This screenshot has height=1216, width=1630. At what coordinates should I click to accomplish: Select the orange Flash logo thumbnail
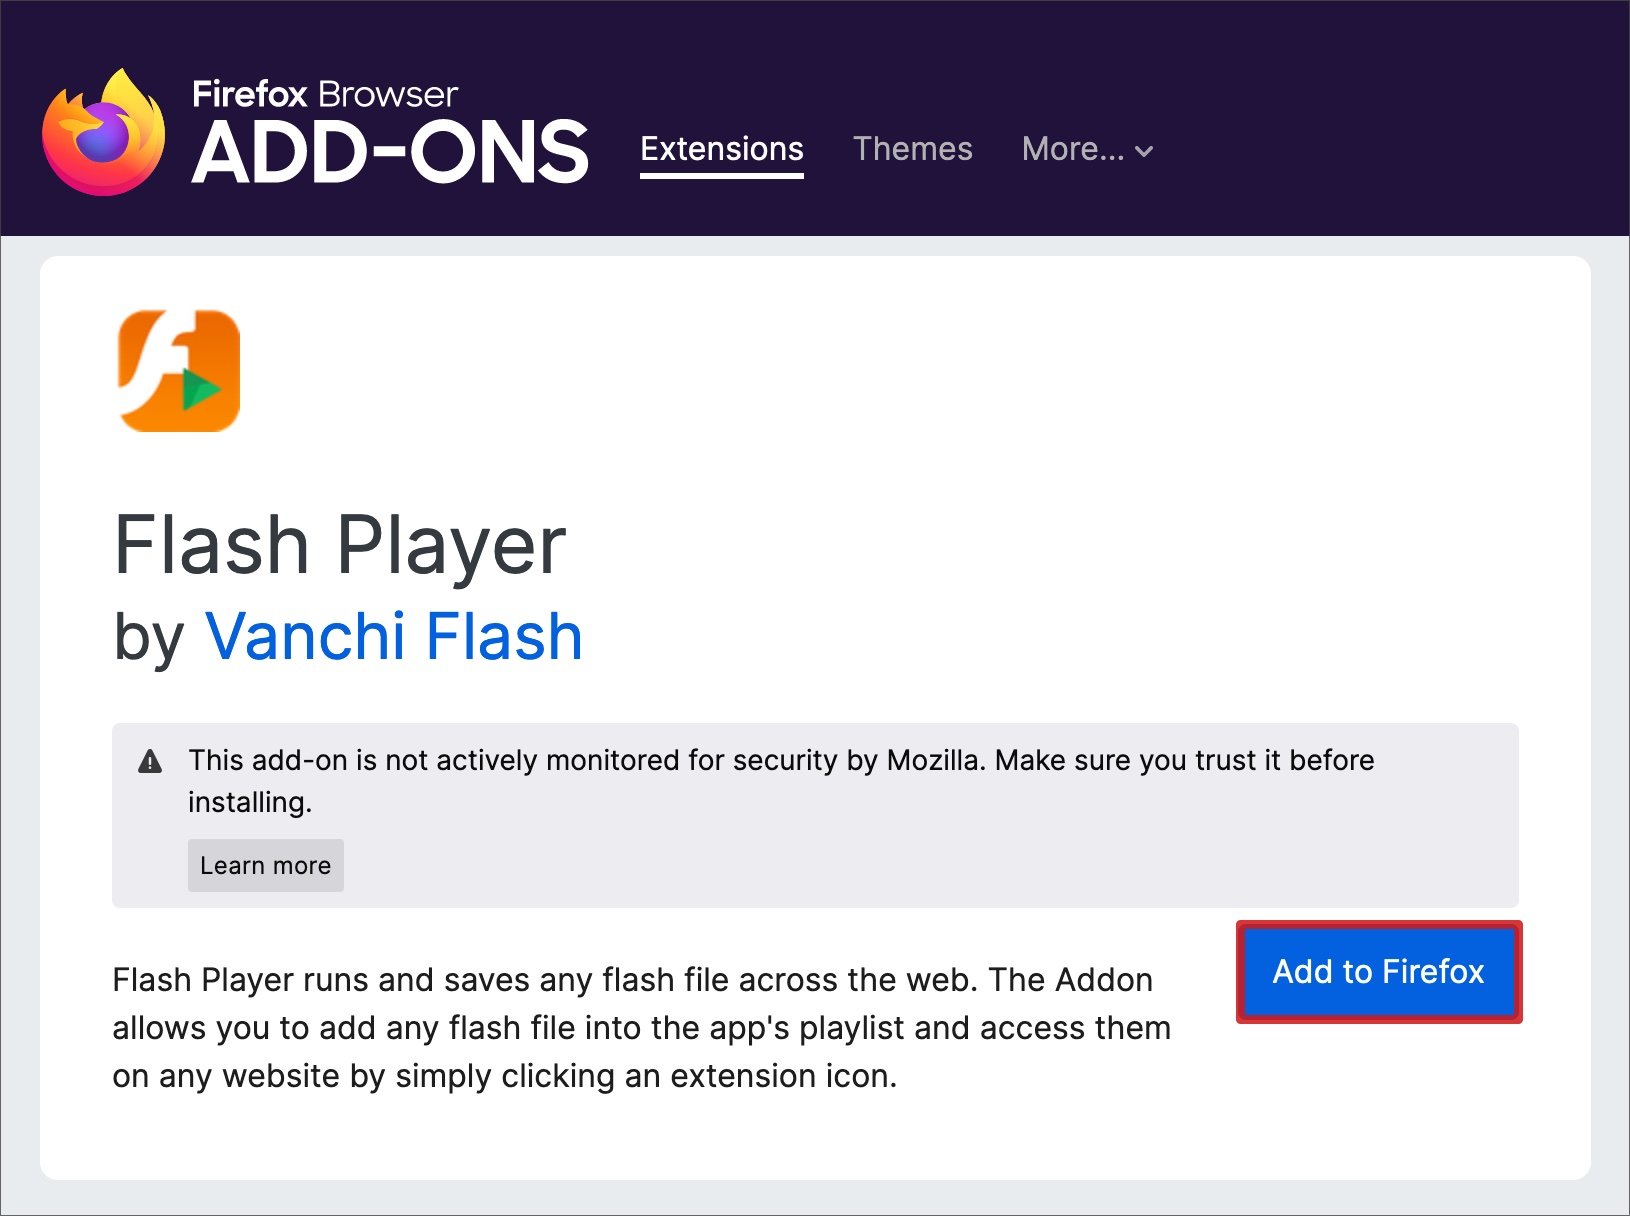click(178, 371)
